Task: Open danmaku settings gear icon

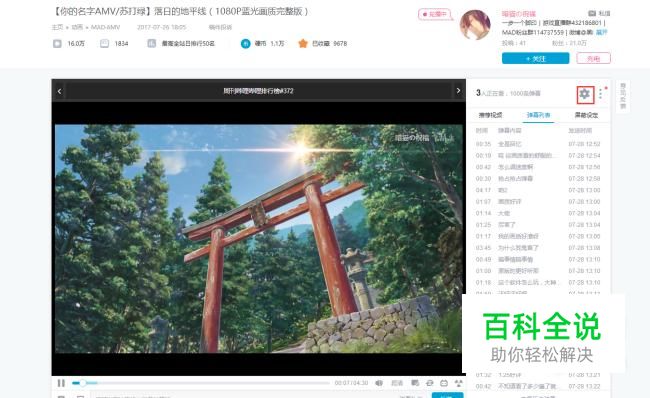Action: click(585, 94)
